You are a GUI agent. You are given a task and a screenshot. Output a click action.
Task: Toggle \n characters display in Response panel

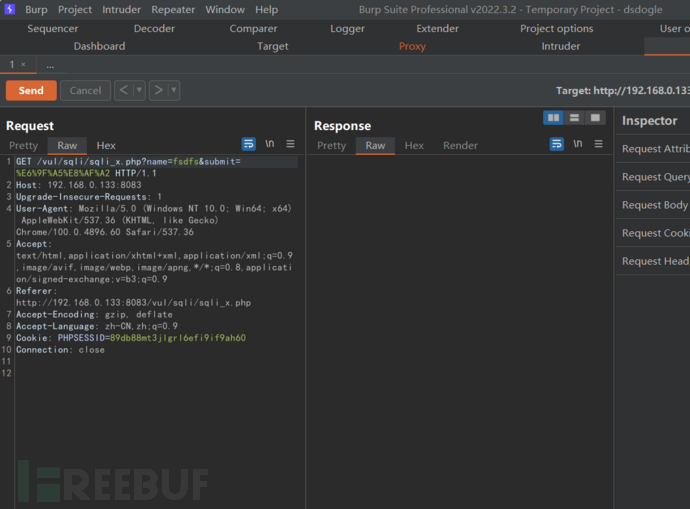tap(578, 144)
